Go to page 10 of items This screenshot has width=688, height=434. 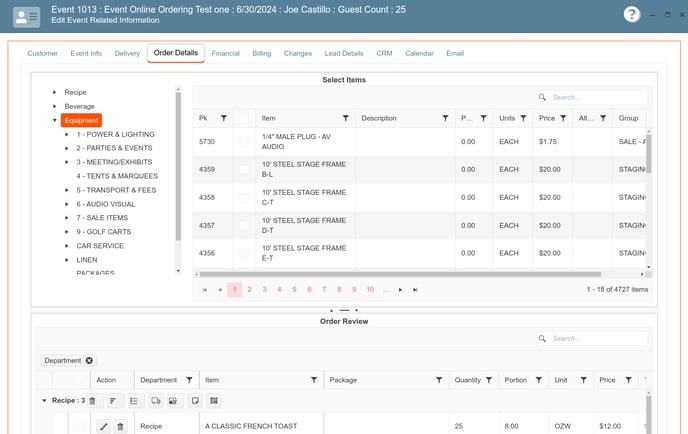pos(370,290)
